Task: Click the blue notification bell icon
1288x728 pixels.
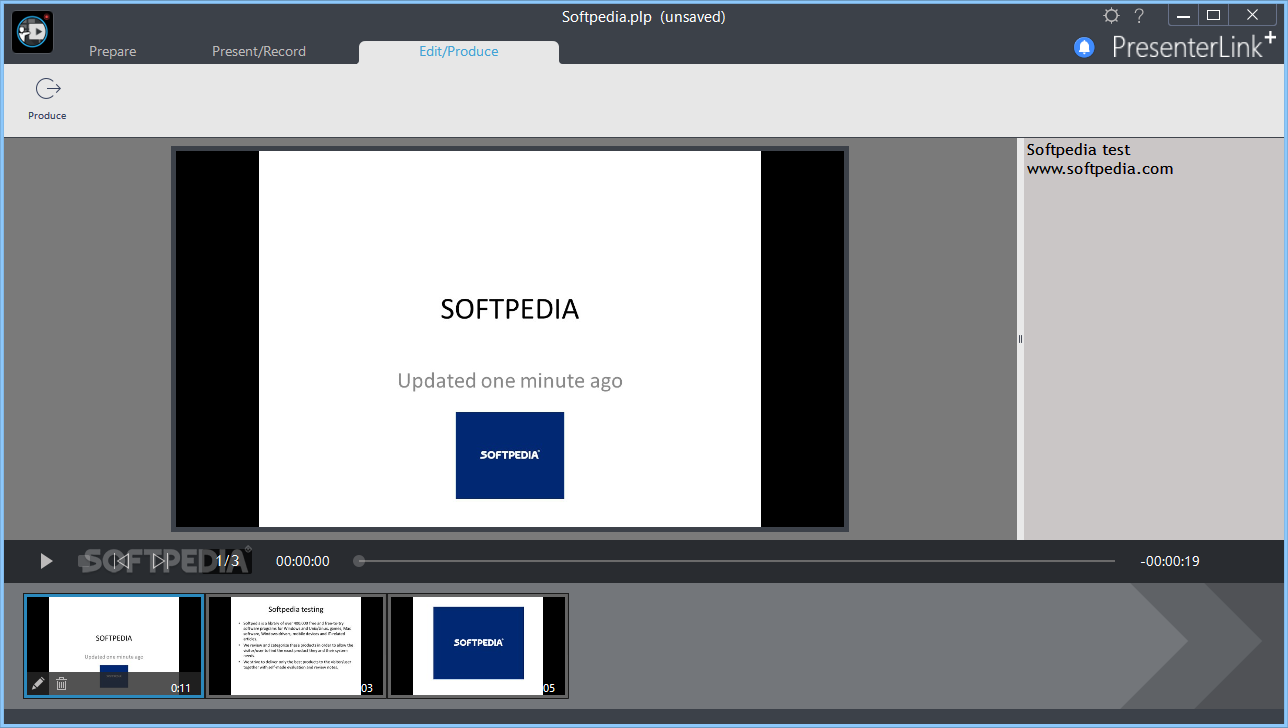Action: 1084,47
